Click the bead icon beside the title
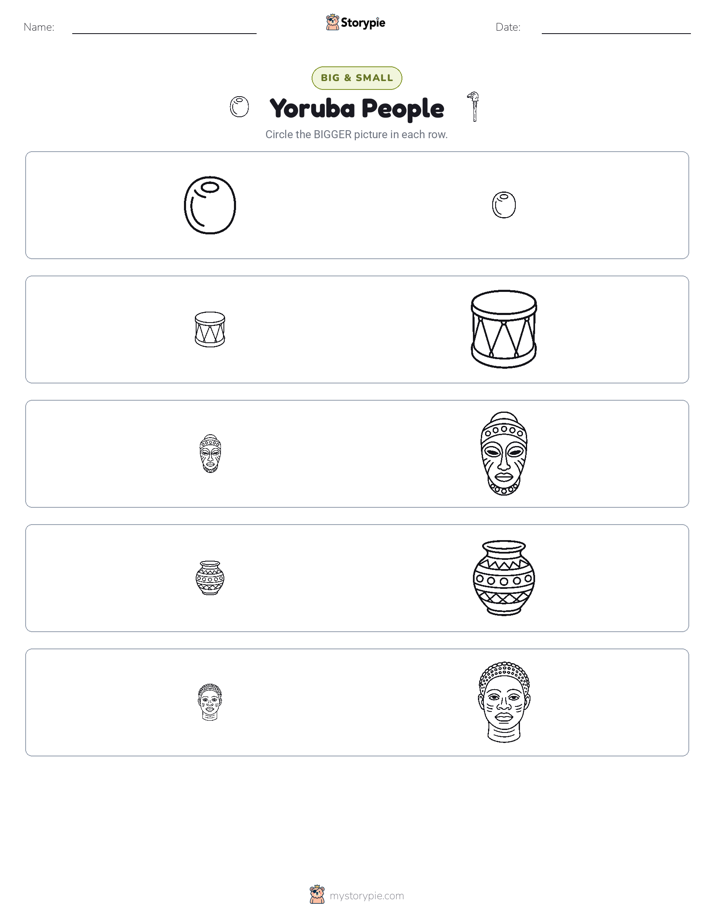The image size is (714, 924). (239, 107)
